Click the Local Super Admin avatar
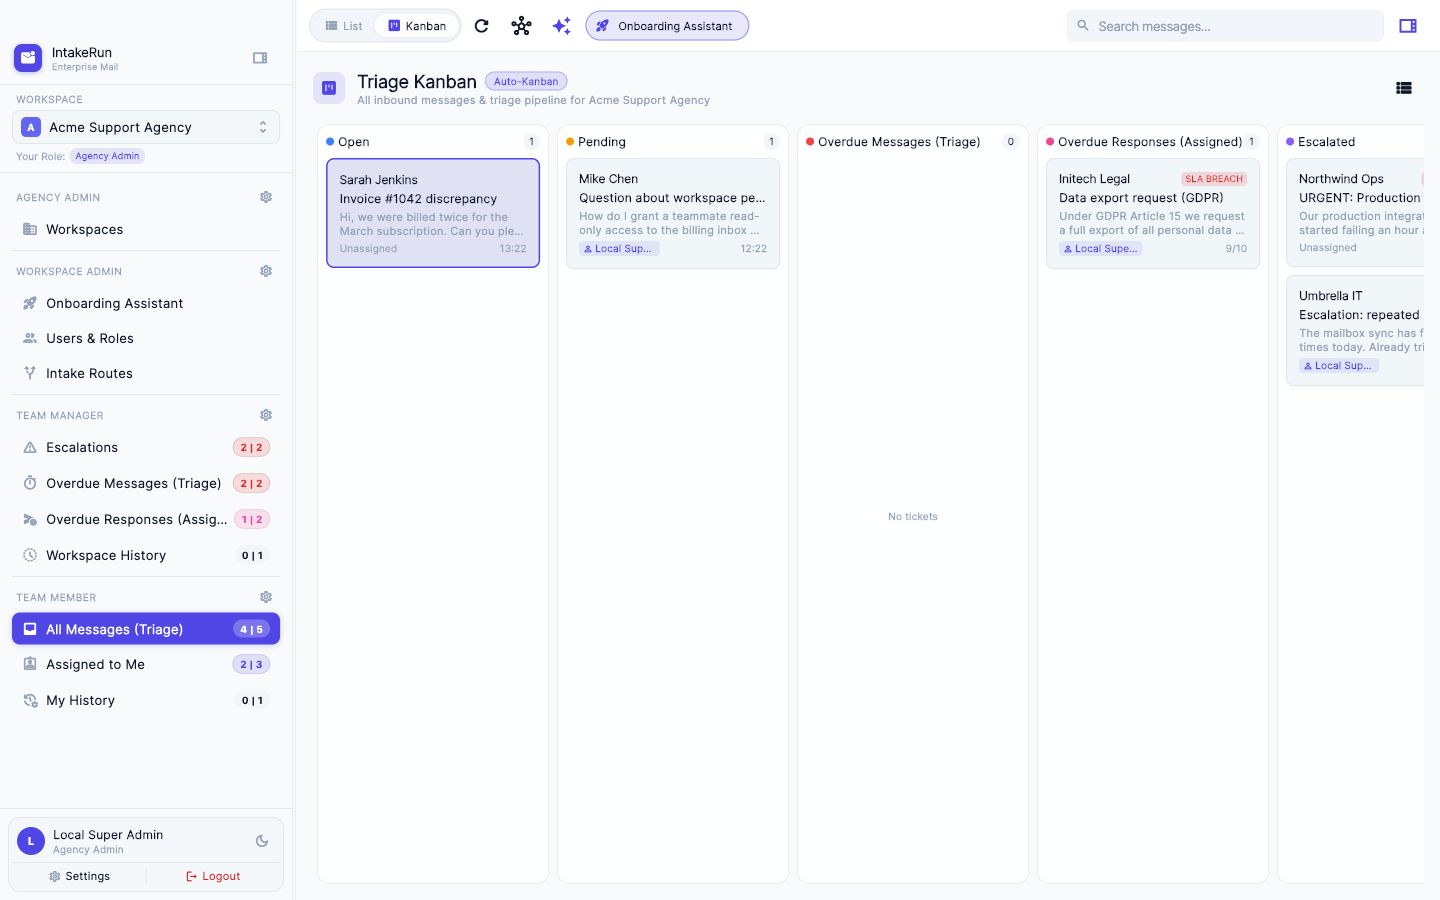Image resolution: width=1440 pixels, height=900 pixels. 31,841
